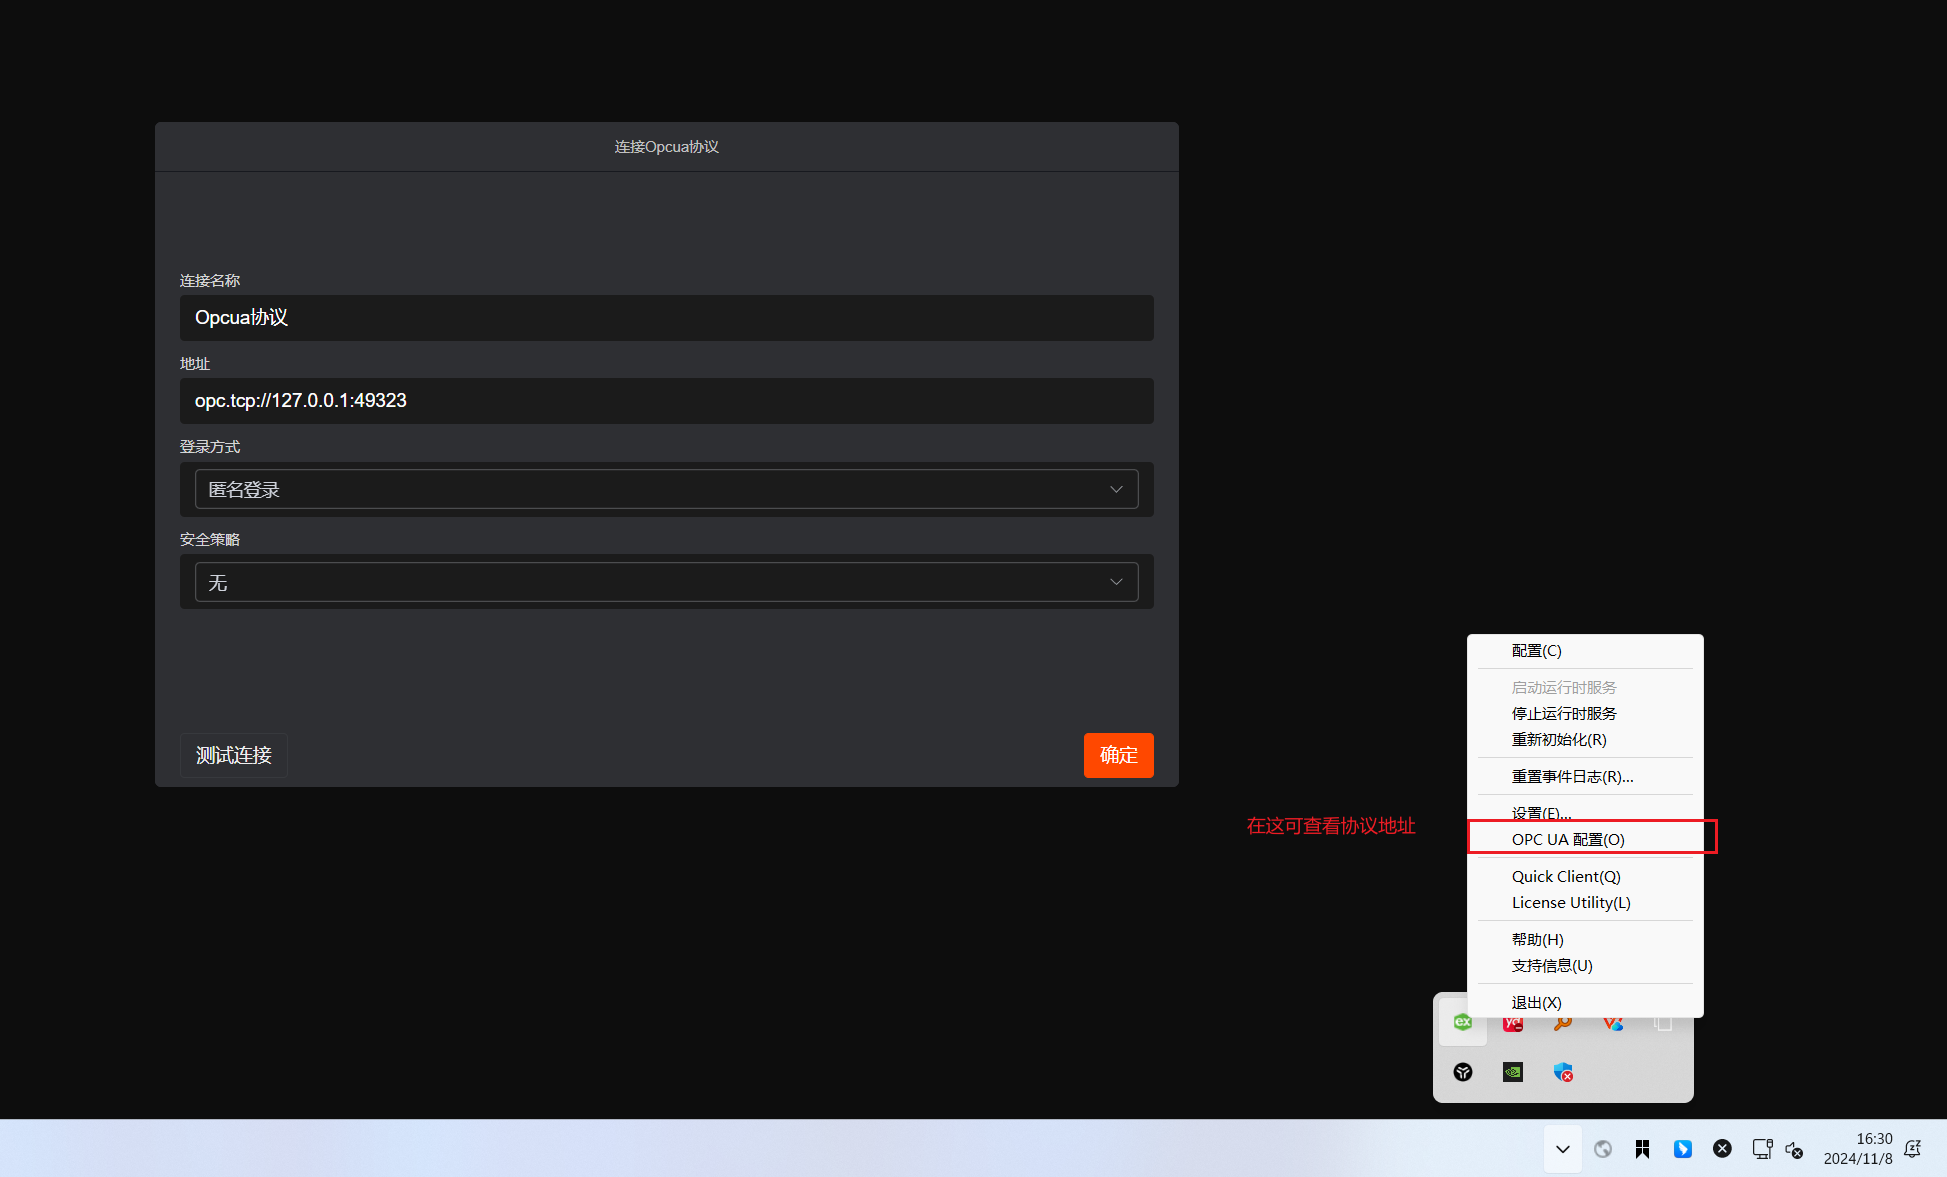Open the notification bell icon
1947x1177 pixels.
[1912, 1149]
